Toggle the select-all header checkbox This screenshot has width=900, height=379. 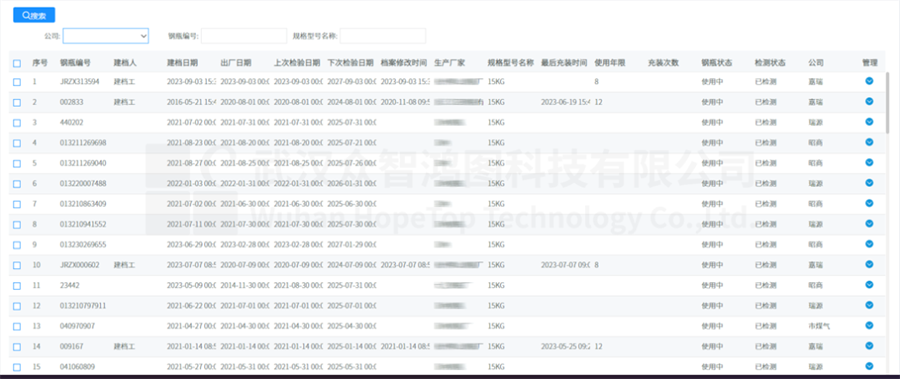coord(17,63)
